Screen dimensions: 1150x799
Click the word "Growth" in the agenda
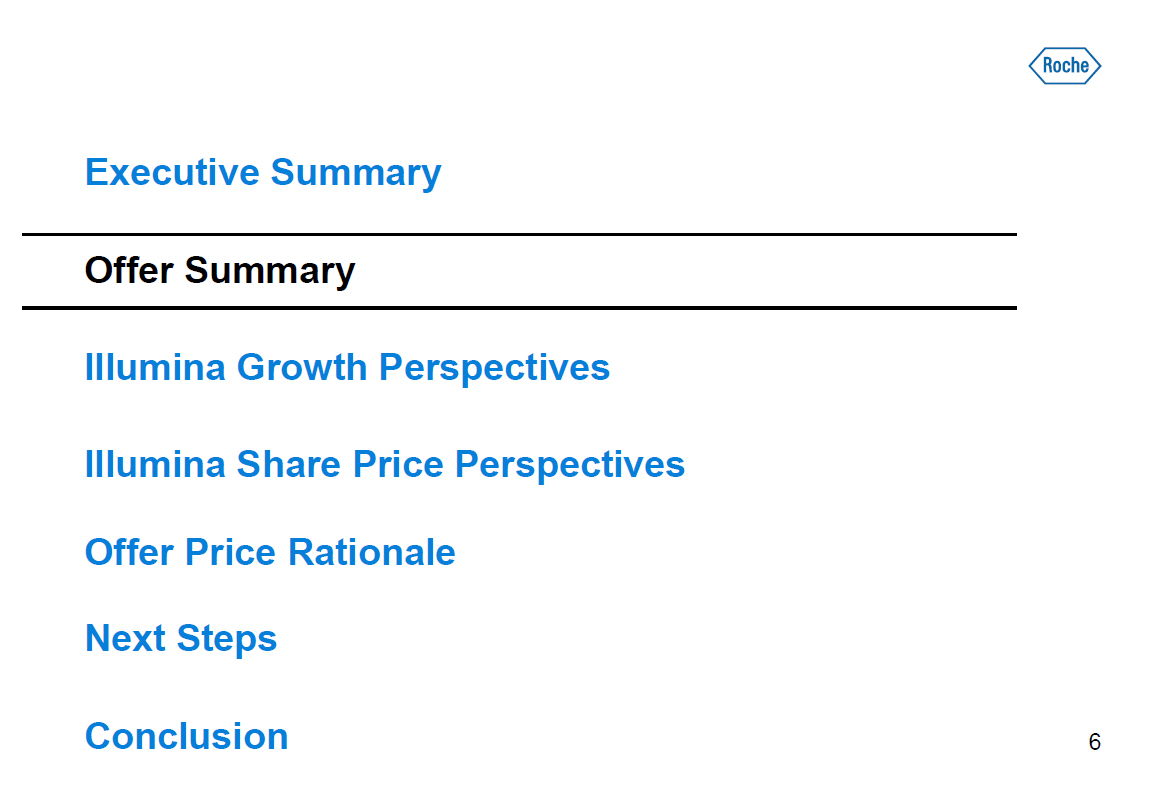pyautogui.click(x=303, y=367)
